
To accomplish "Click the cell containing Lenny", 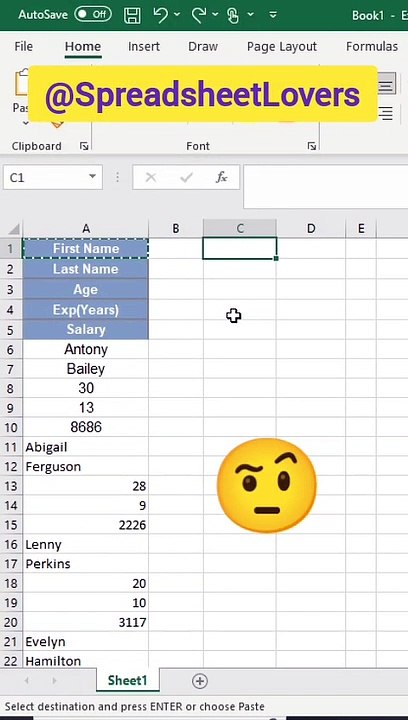I will [x=86, y=545].
